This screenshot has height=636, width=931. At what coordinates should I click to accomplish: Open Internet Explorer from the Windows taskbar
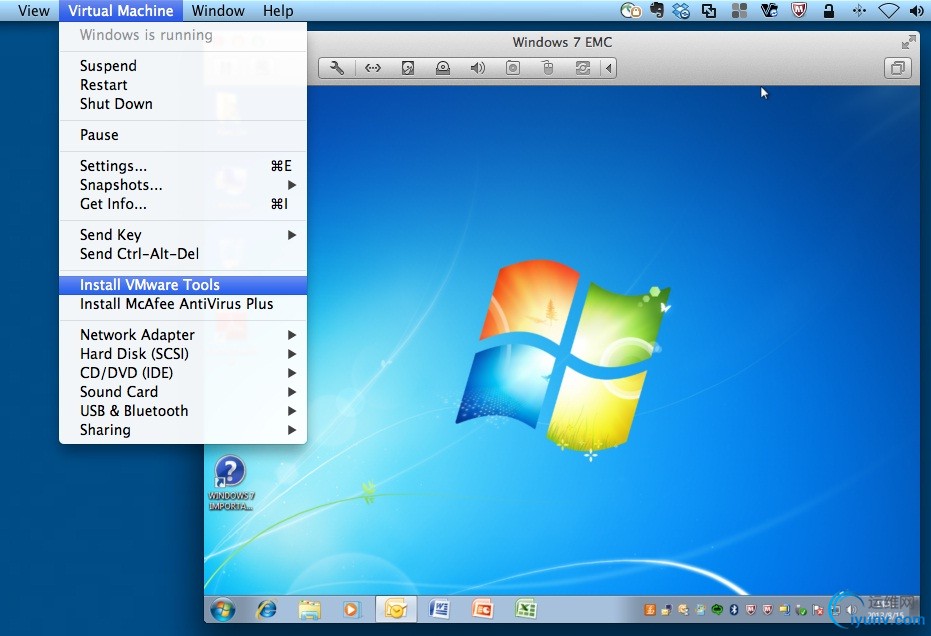click(x=266, y=609)
